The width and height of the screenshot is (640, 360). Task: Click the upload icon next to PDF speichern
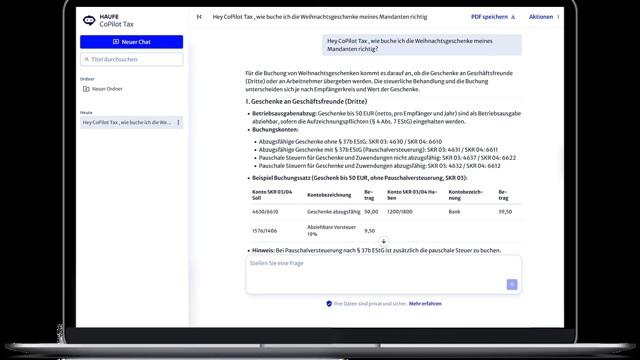click(513, 17)
